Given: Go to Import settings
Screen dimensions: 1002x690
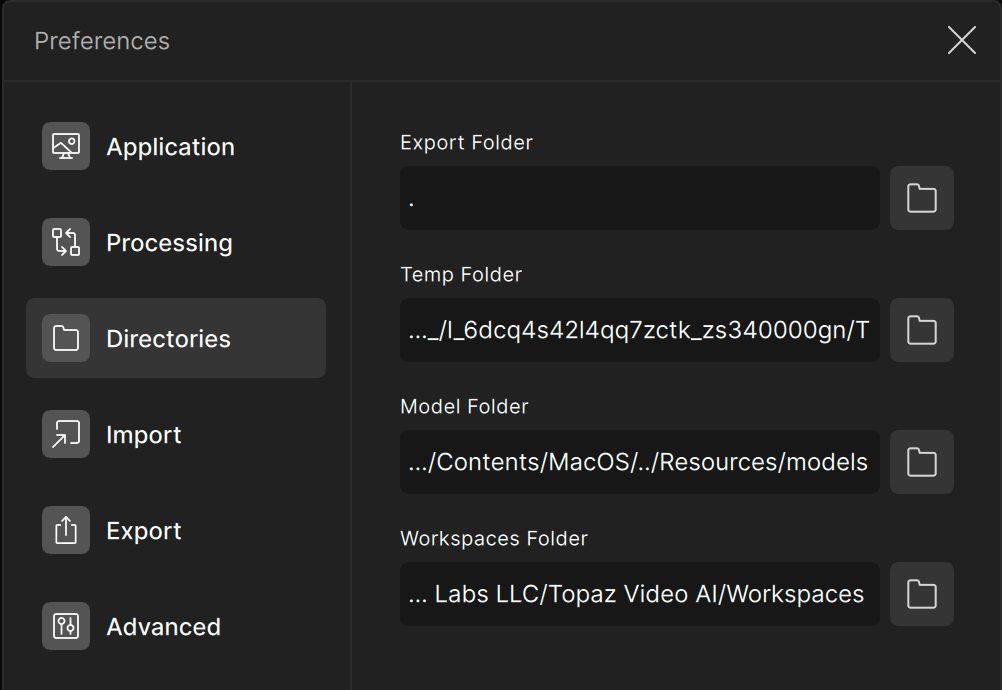Looking at the screenshot, I should [144, 435].
